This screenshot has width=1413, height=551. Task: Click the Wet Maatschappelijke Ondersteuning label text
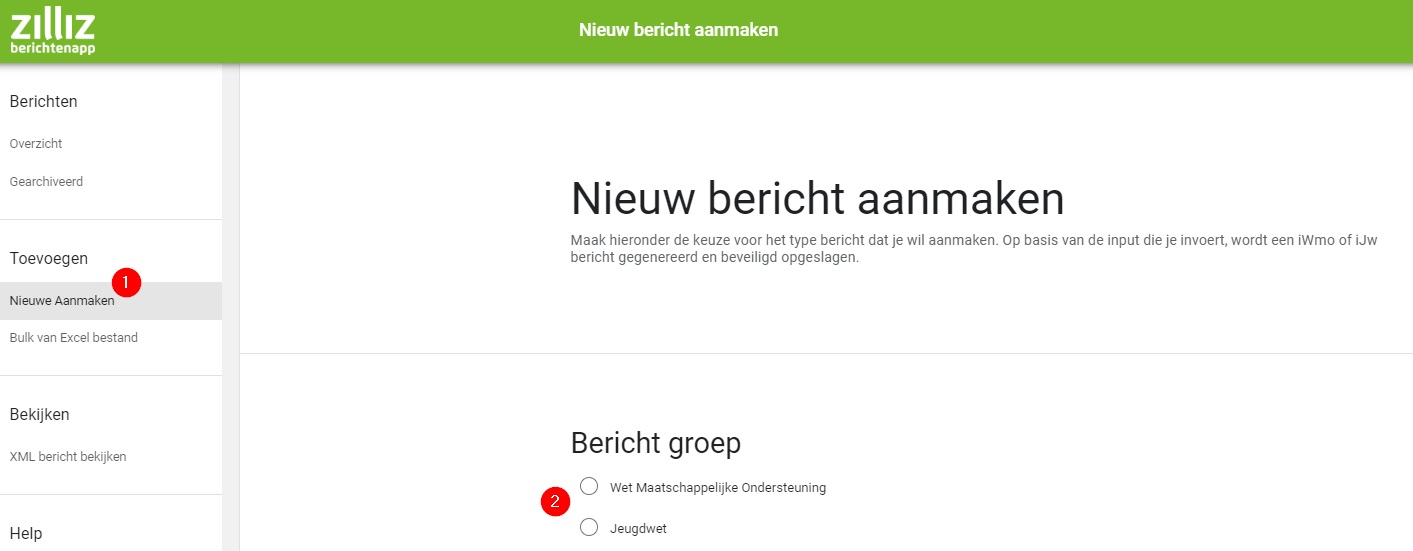tap(717, 488)
